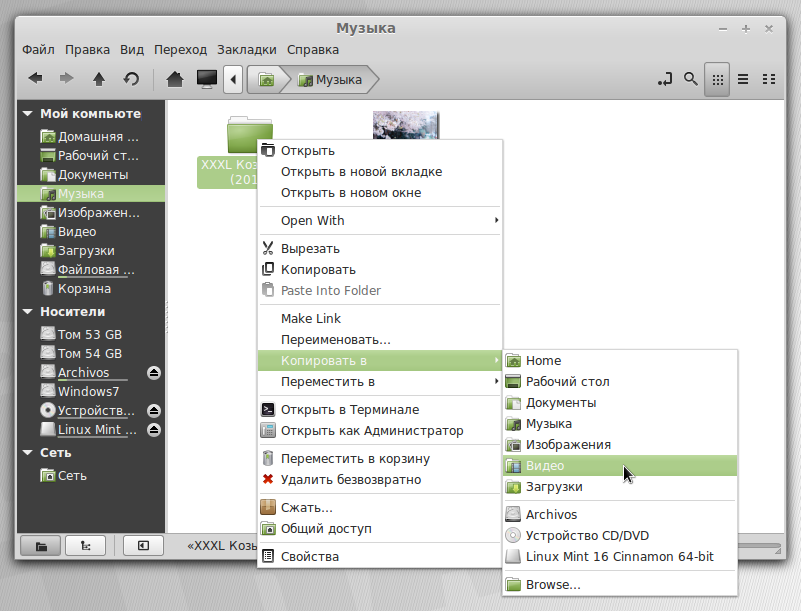Switch to list view
The image size is (801, 611).
pos(743,78)
